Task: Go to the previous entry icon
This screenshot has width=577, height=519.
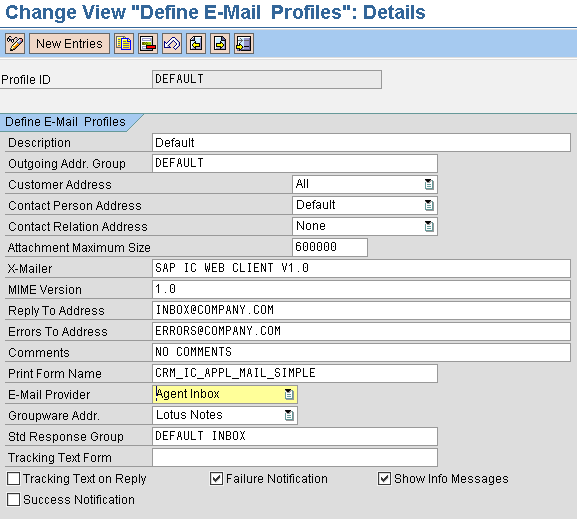Action: click(x=196, y=44)
